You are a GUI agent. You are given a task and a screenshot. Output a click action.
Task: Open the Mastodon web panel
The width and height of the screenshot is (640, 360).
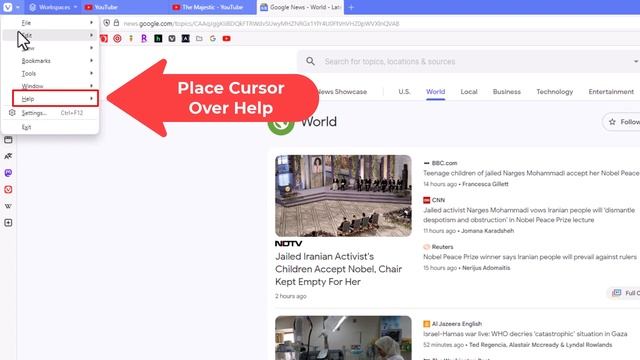coord(8,173)
